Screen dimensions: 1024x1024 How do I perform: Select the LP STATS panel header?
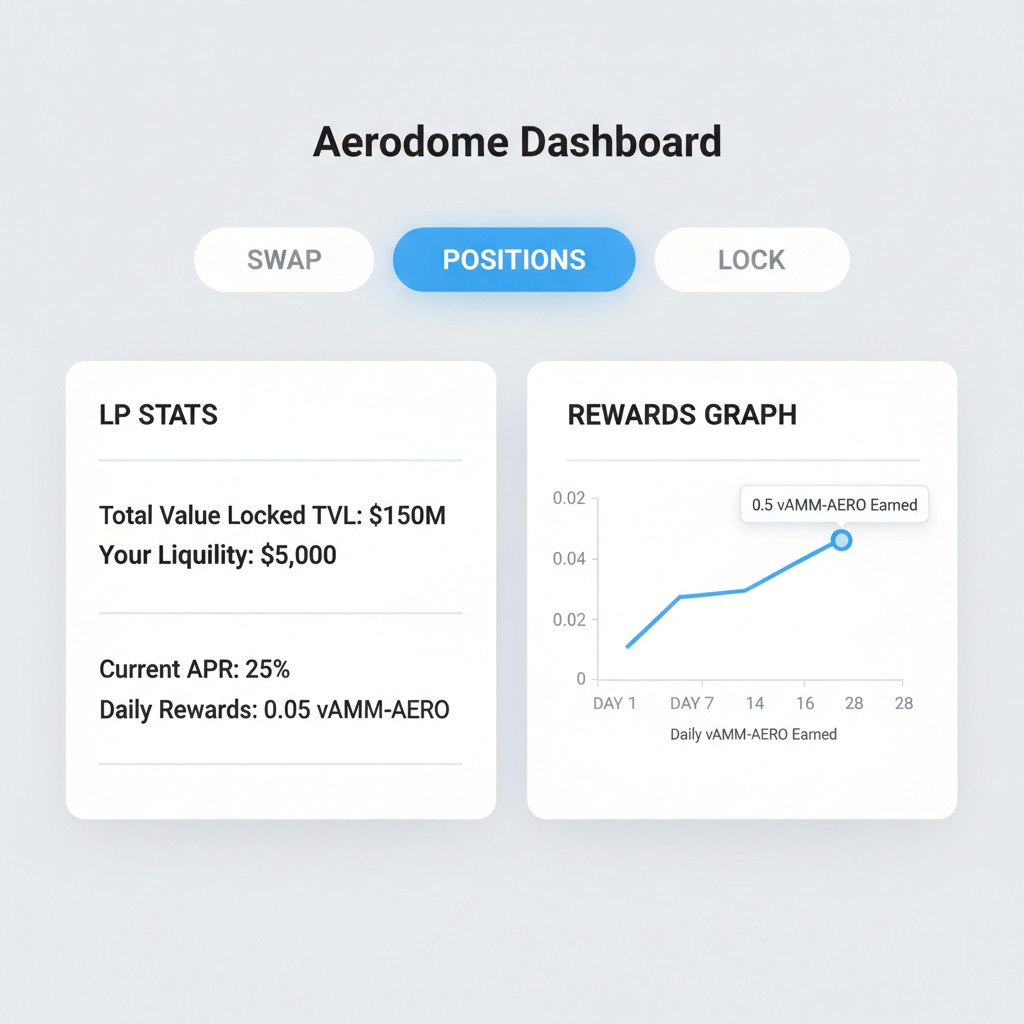pyautogui.click(x=160, y=414)
